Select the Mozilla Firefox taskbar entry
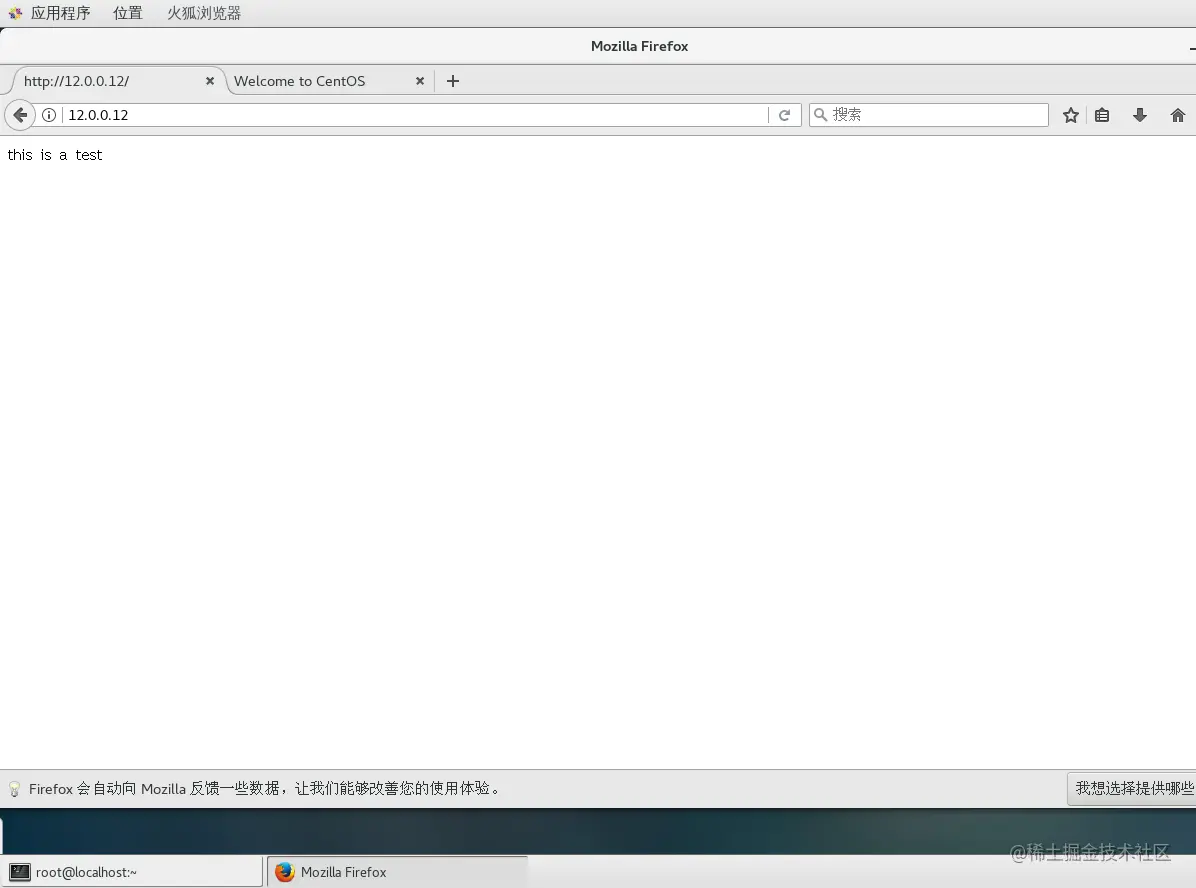Image resolution: width=1196 pixels, height=888 pixels. coord(397,872)
